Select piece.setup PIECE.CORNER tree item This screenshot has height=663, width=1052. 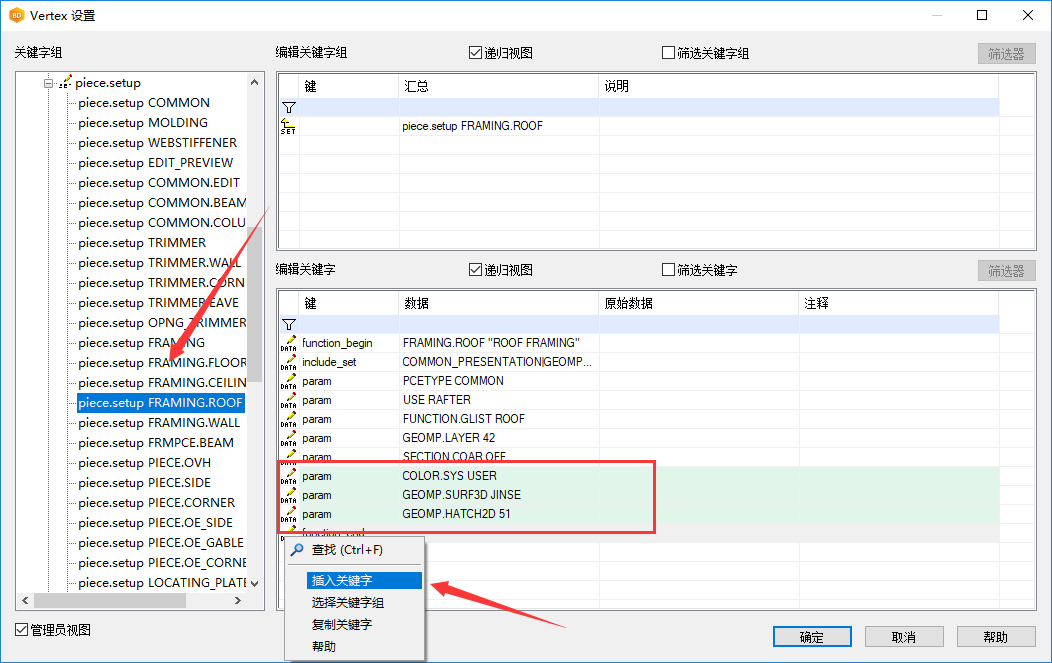coord(156,503)
